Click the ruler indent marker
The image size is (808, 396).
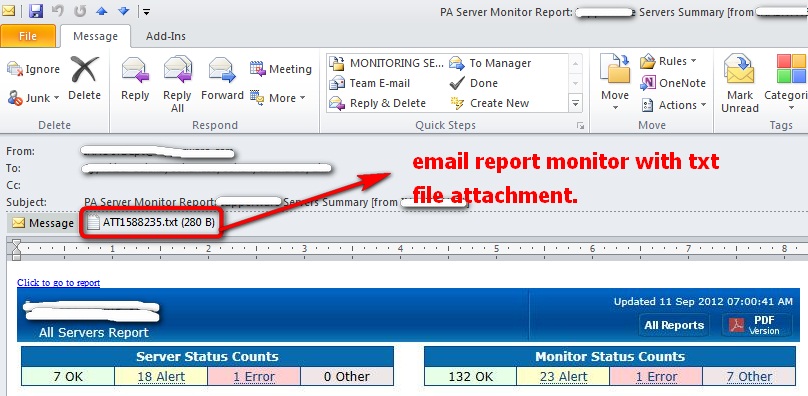point(16,250)
